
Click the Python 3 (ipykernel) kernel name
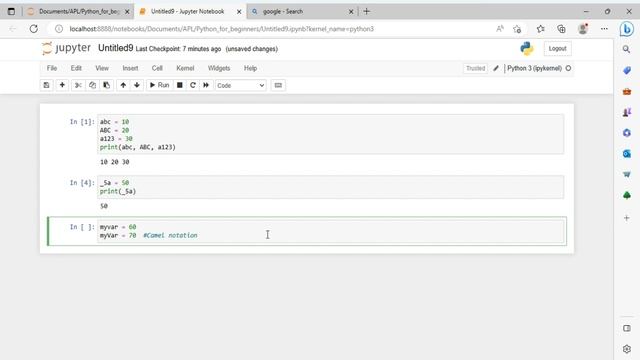[x=534, y=68]
